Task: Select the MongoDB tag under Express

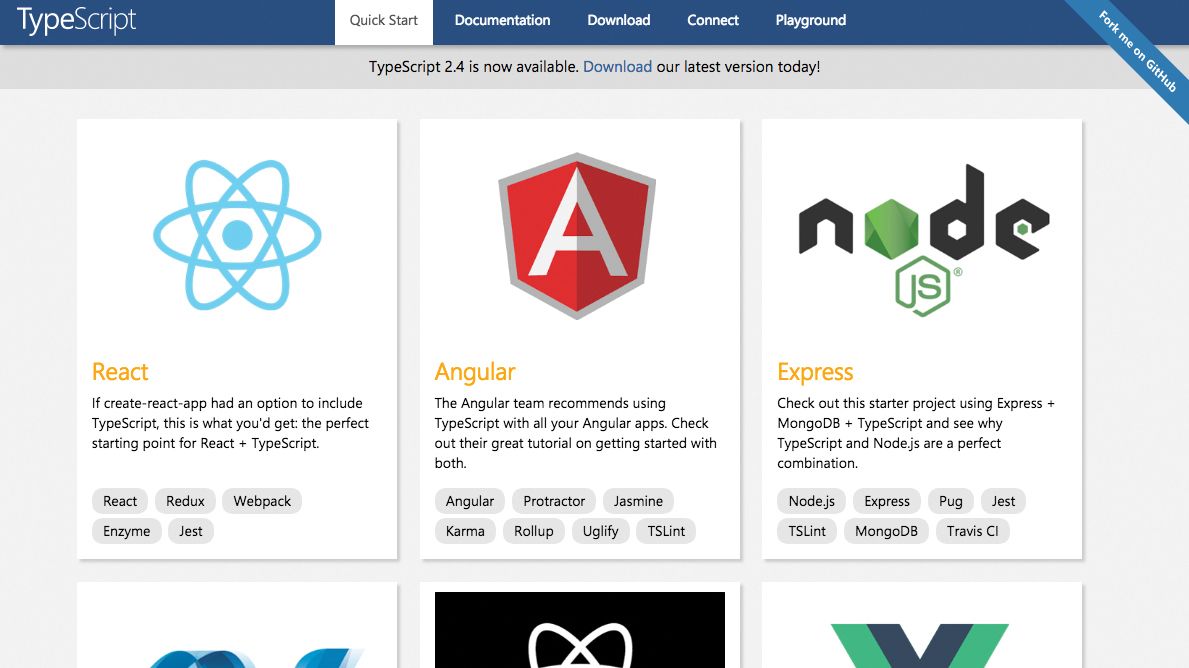Action: [886, 531]
